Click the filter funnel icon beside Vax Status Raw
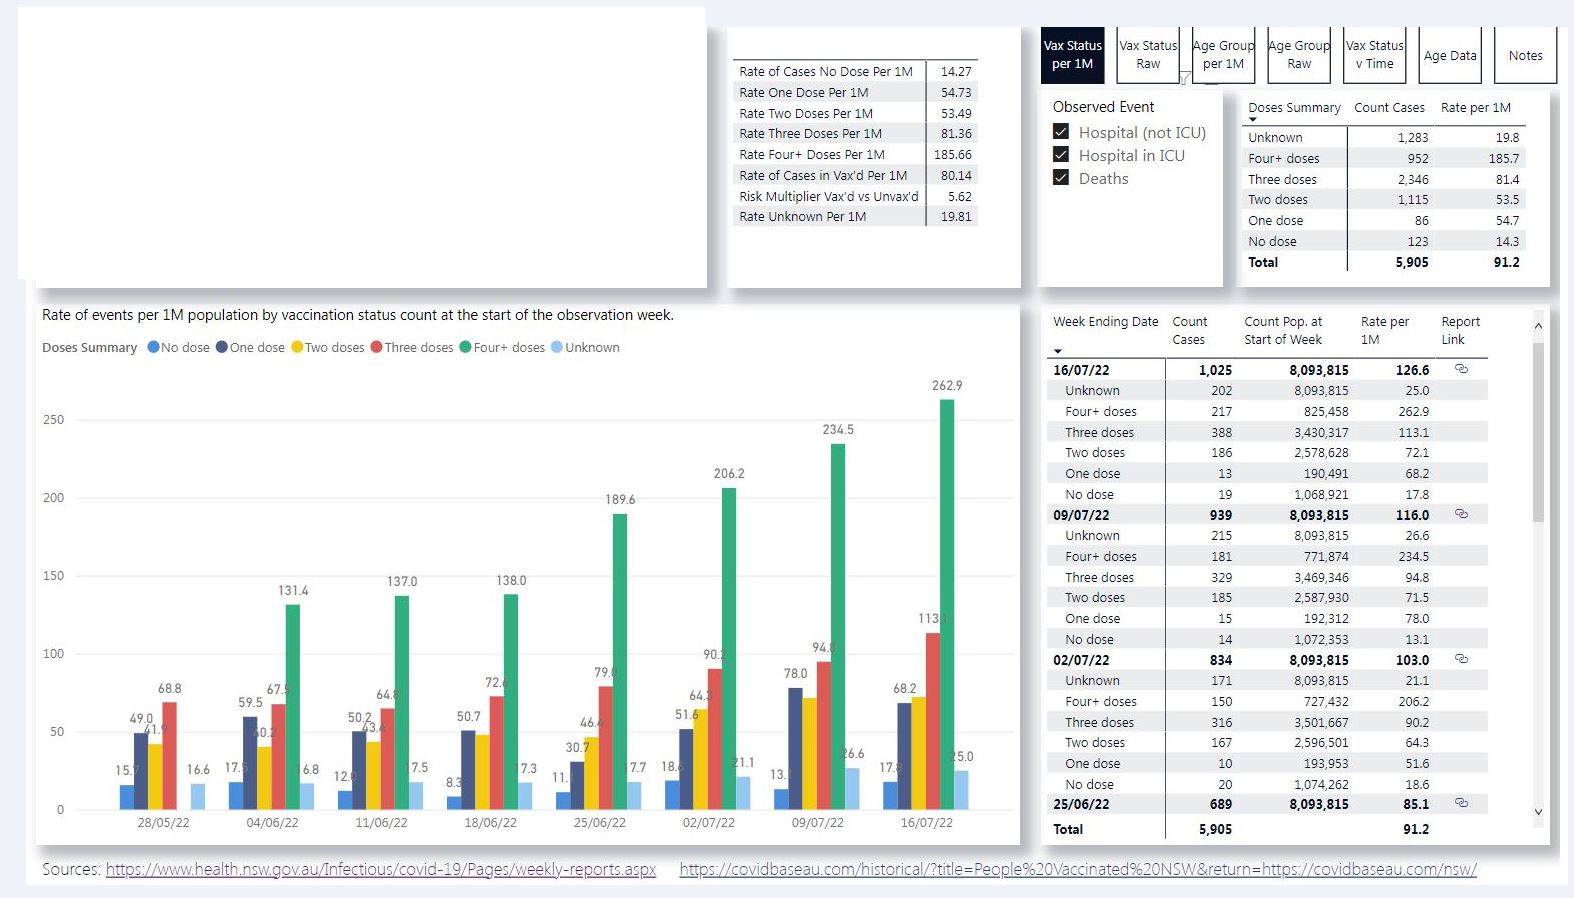Screen dimensions: 1574x898 (1185, 78)
